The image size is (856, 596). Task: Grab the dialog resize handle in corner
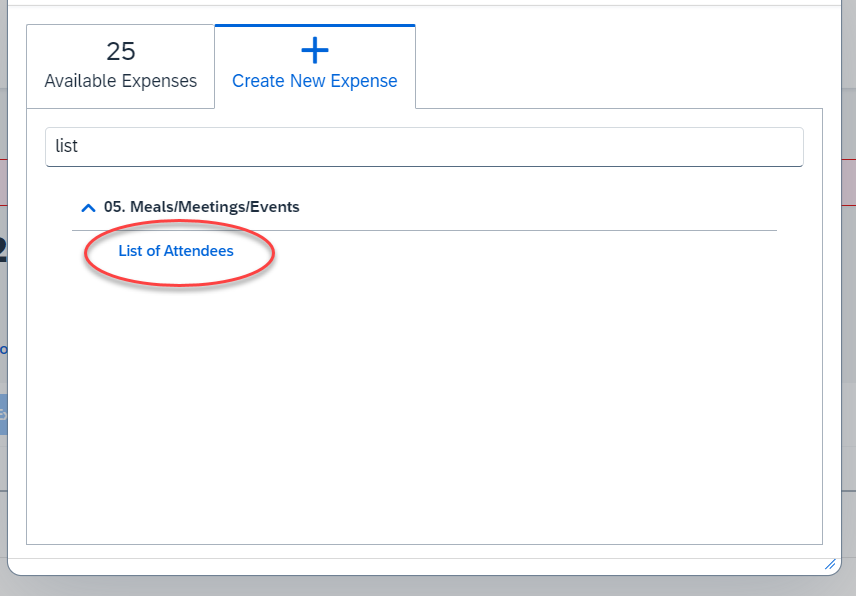pos(830,564)
